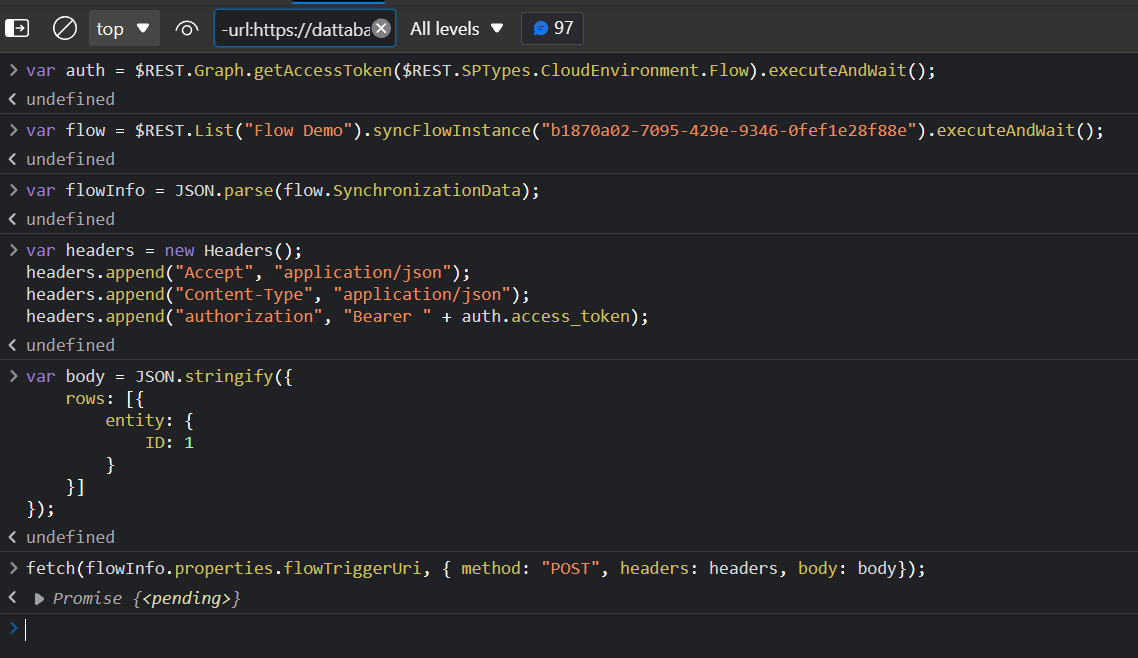Toggle the console sidebar panel icon
This screenshot has width=1138, height=658.
coord(17,28)
